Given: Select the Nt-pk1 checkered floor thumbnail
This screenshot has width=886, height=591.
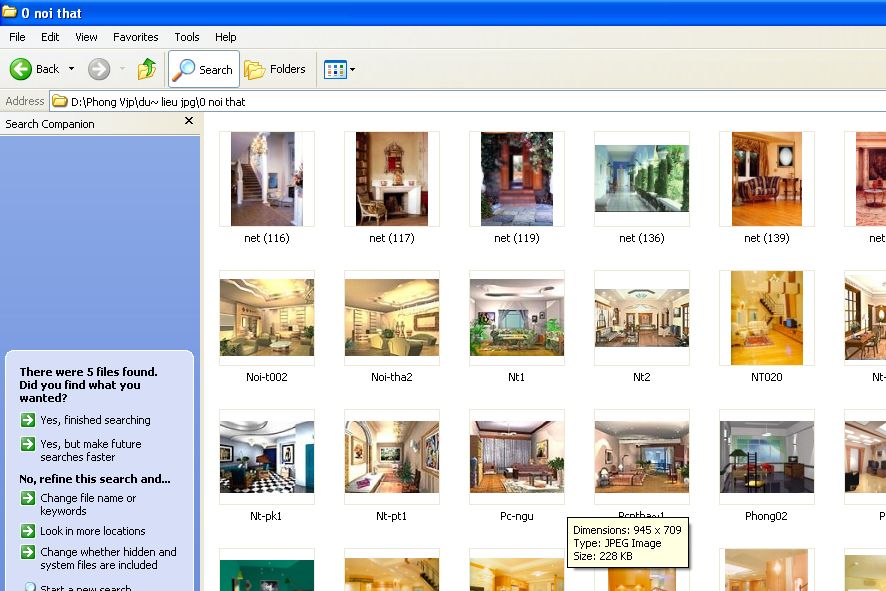Looking at the screenshot, I should [x=267, y=457].
